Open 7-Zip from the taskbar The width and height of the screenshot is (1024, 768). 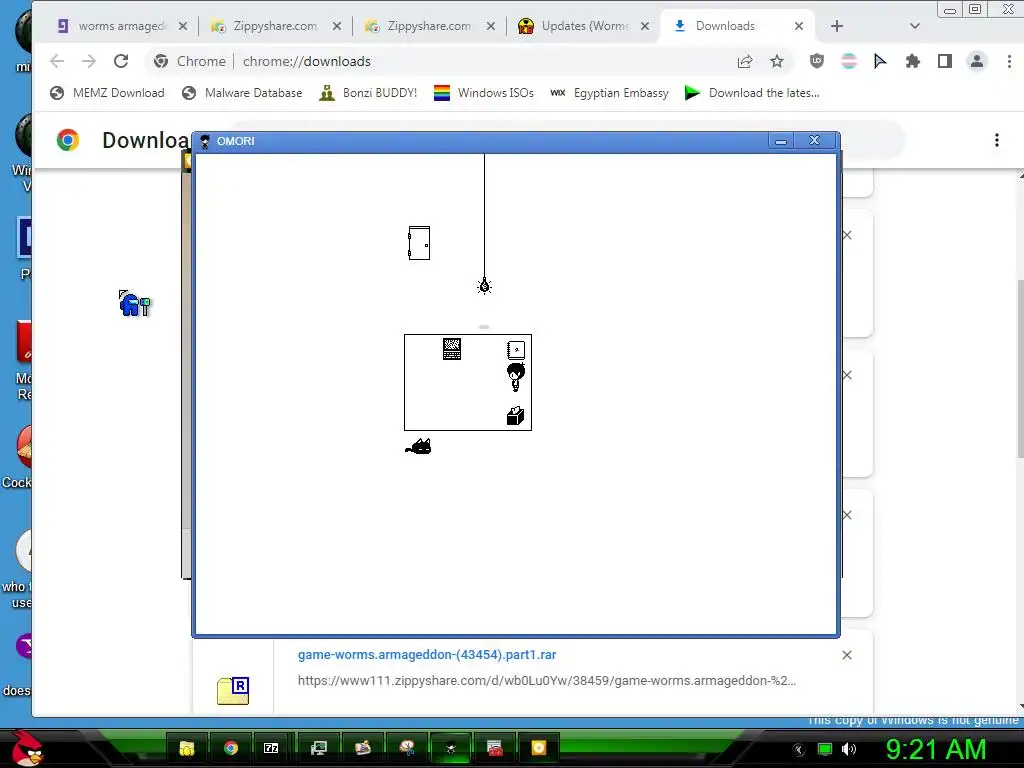click(x=271, y=748)
